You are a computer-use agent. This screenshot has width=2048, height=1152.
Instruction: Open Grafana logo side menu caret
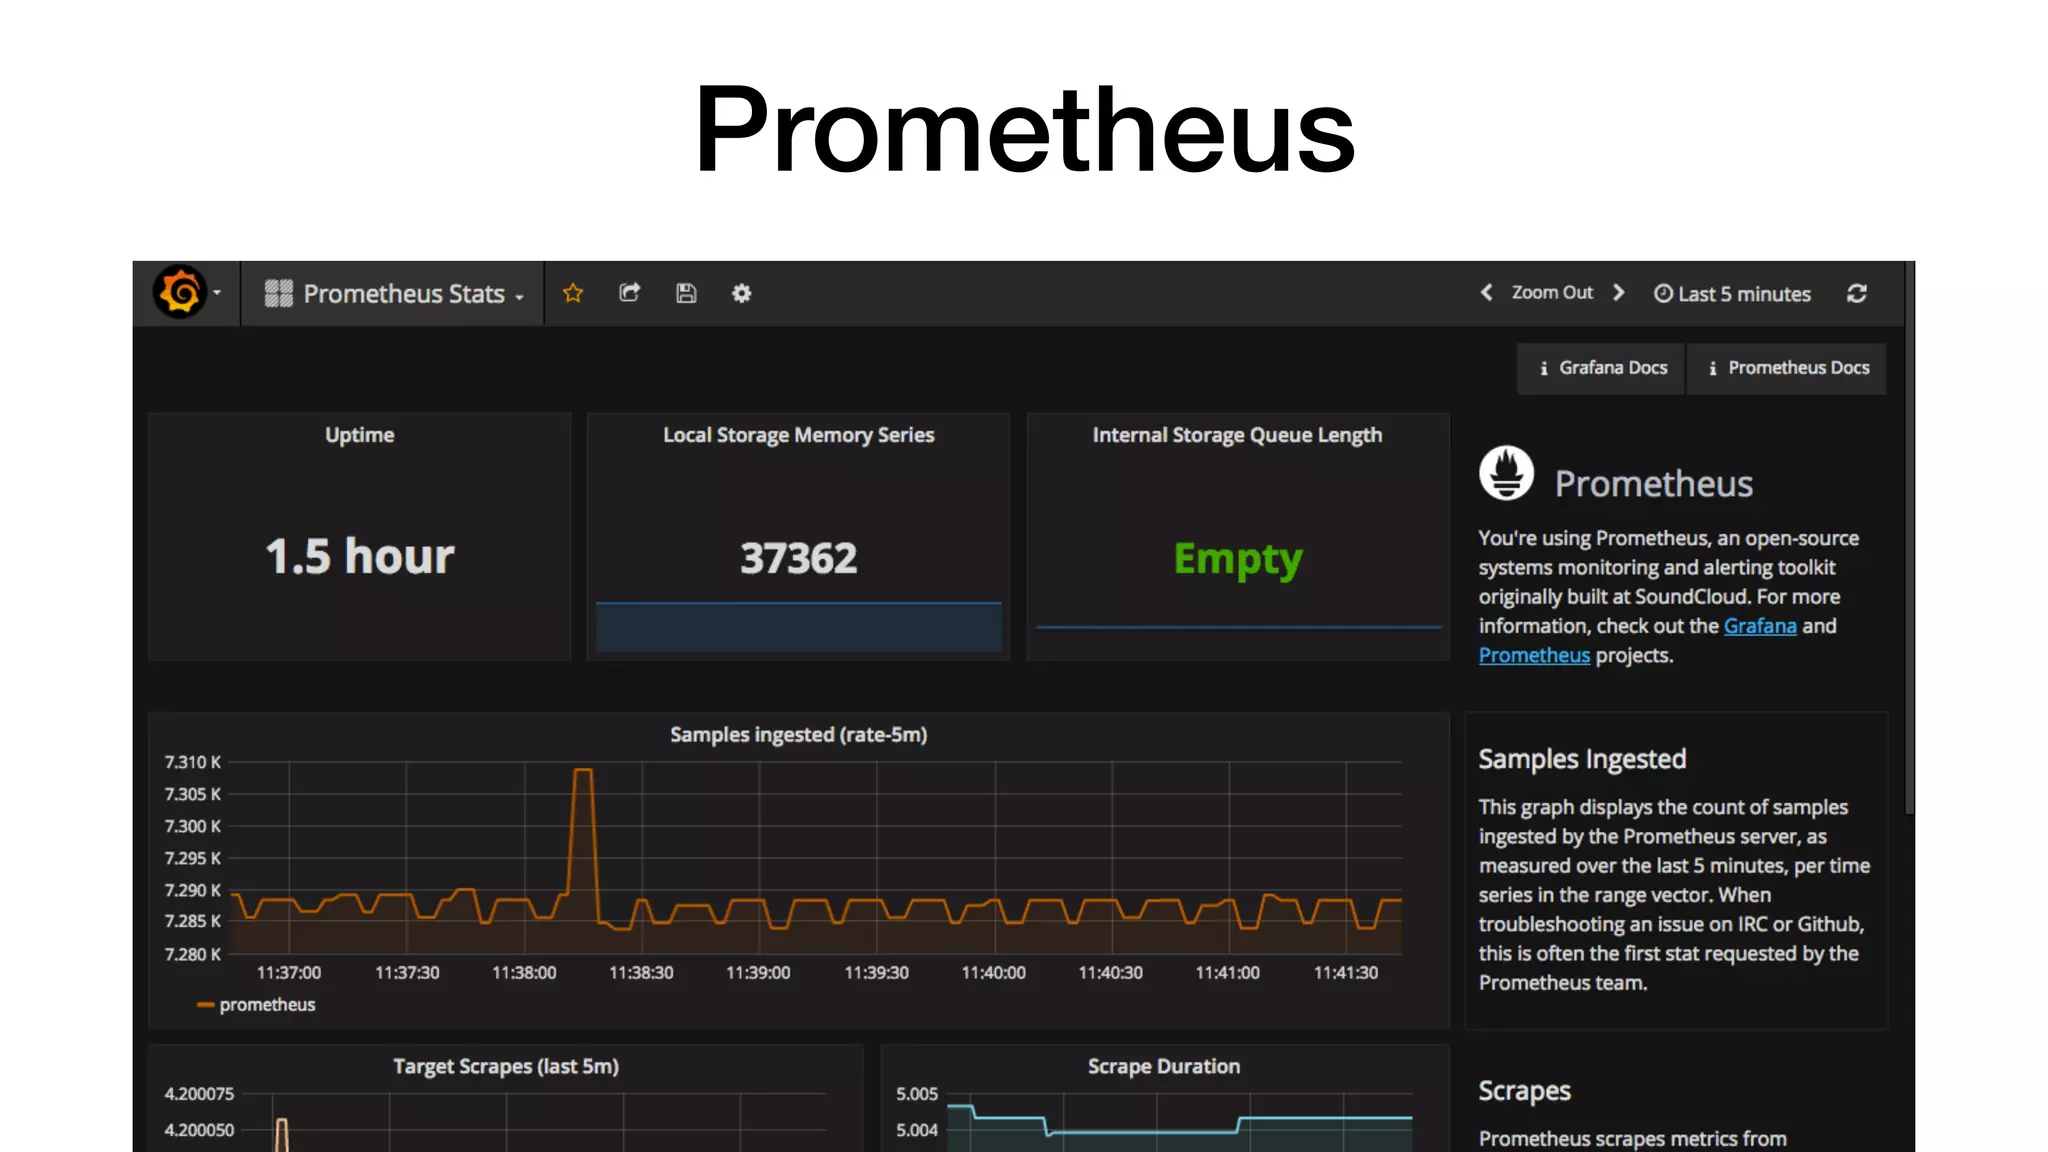(x=217, y=293)
